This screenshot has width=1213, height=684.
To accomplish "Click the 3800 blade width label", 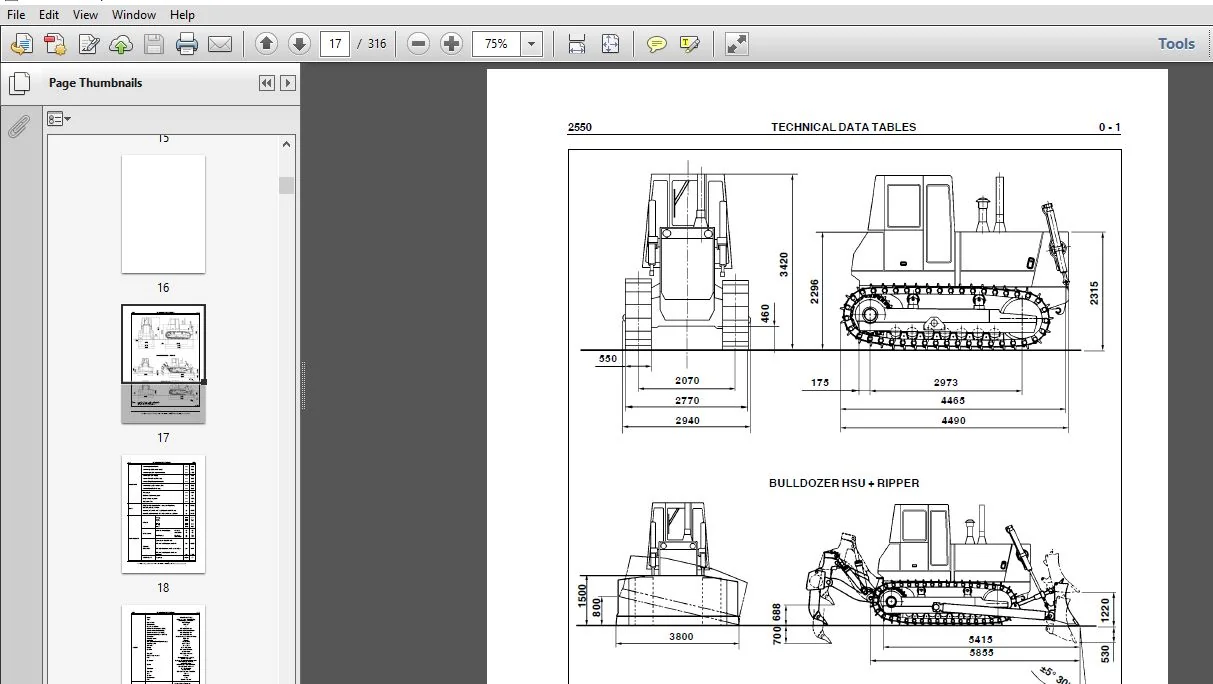I will (680, 636).
